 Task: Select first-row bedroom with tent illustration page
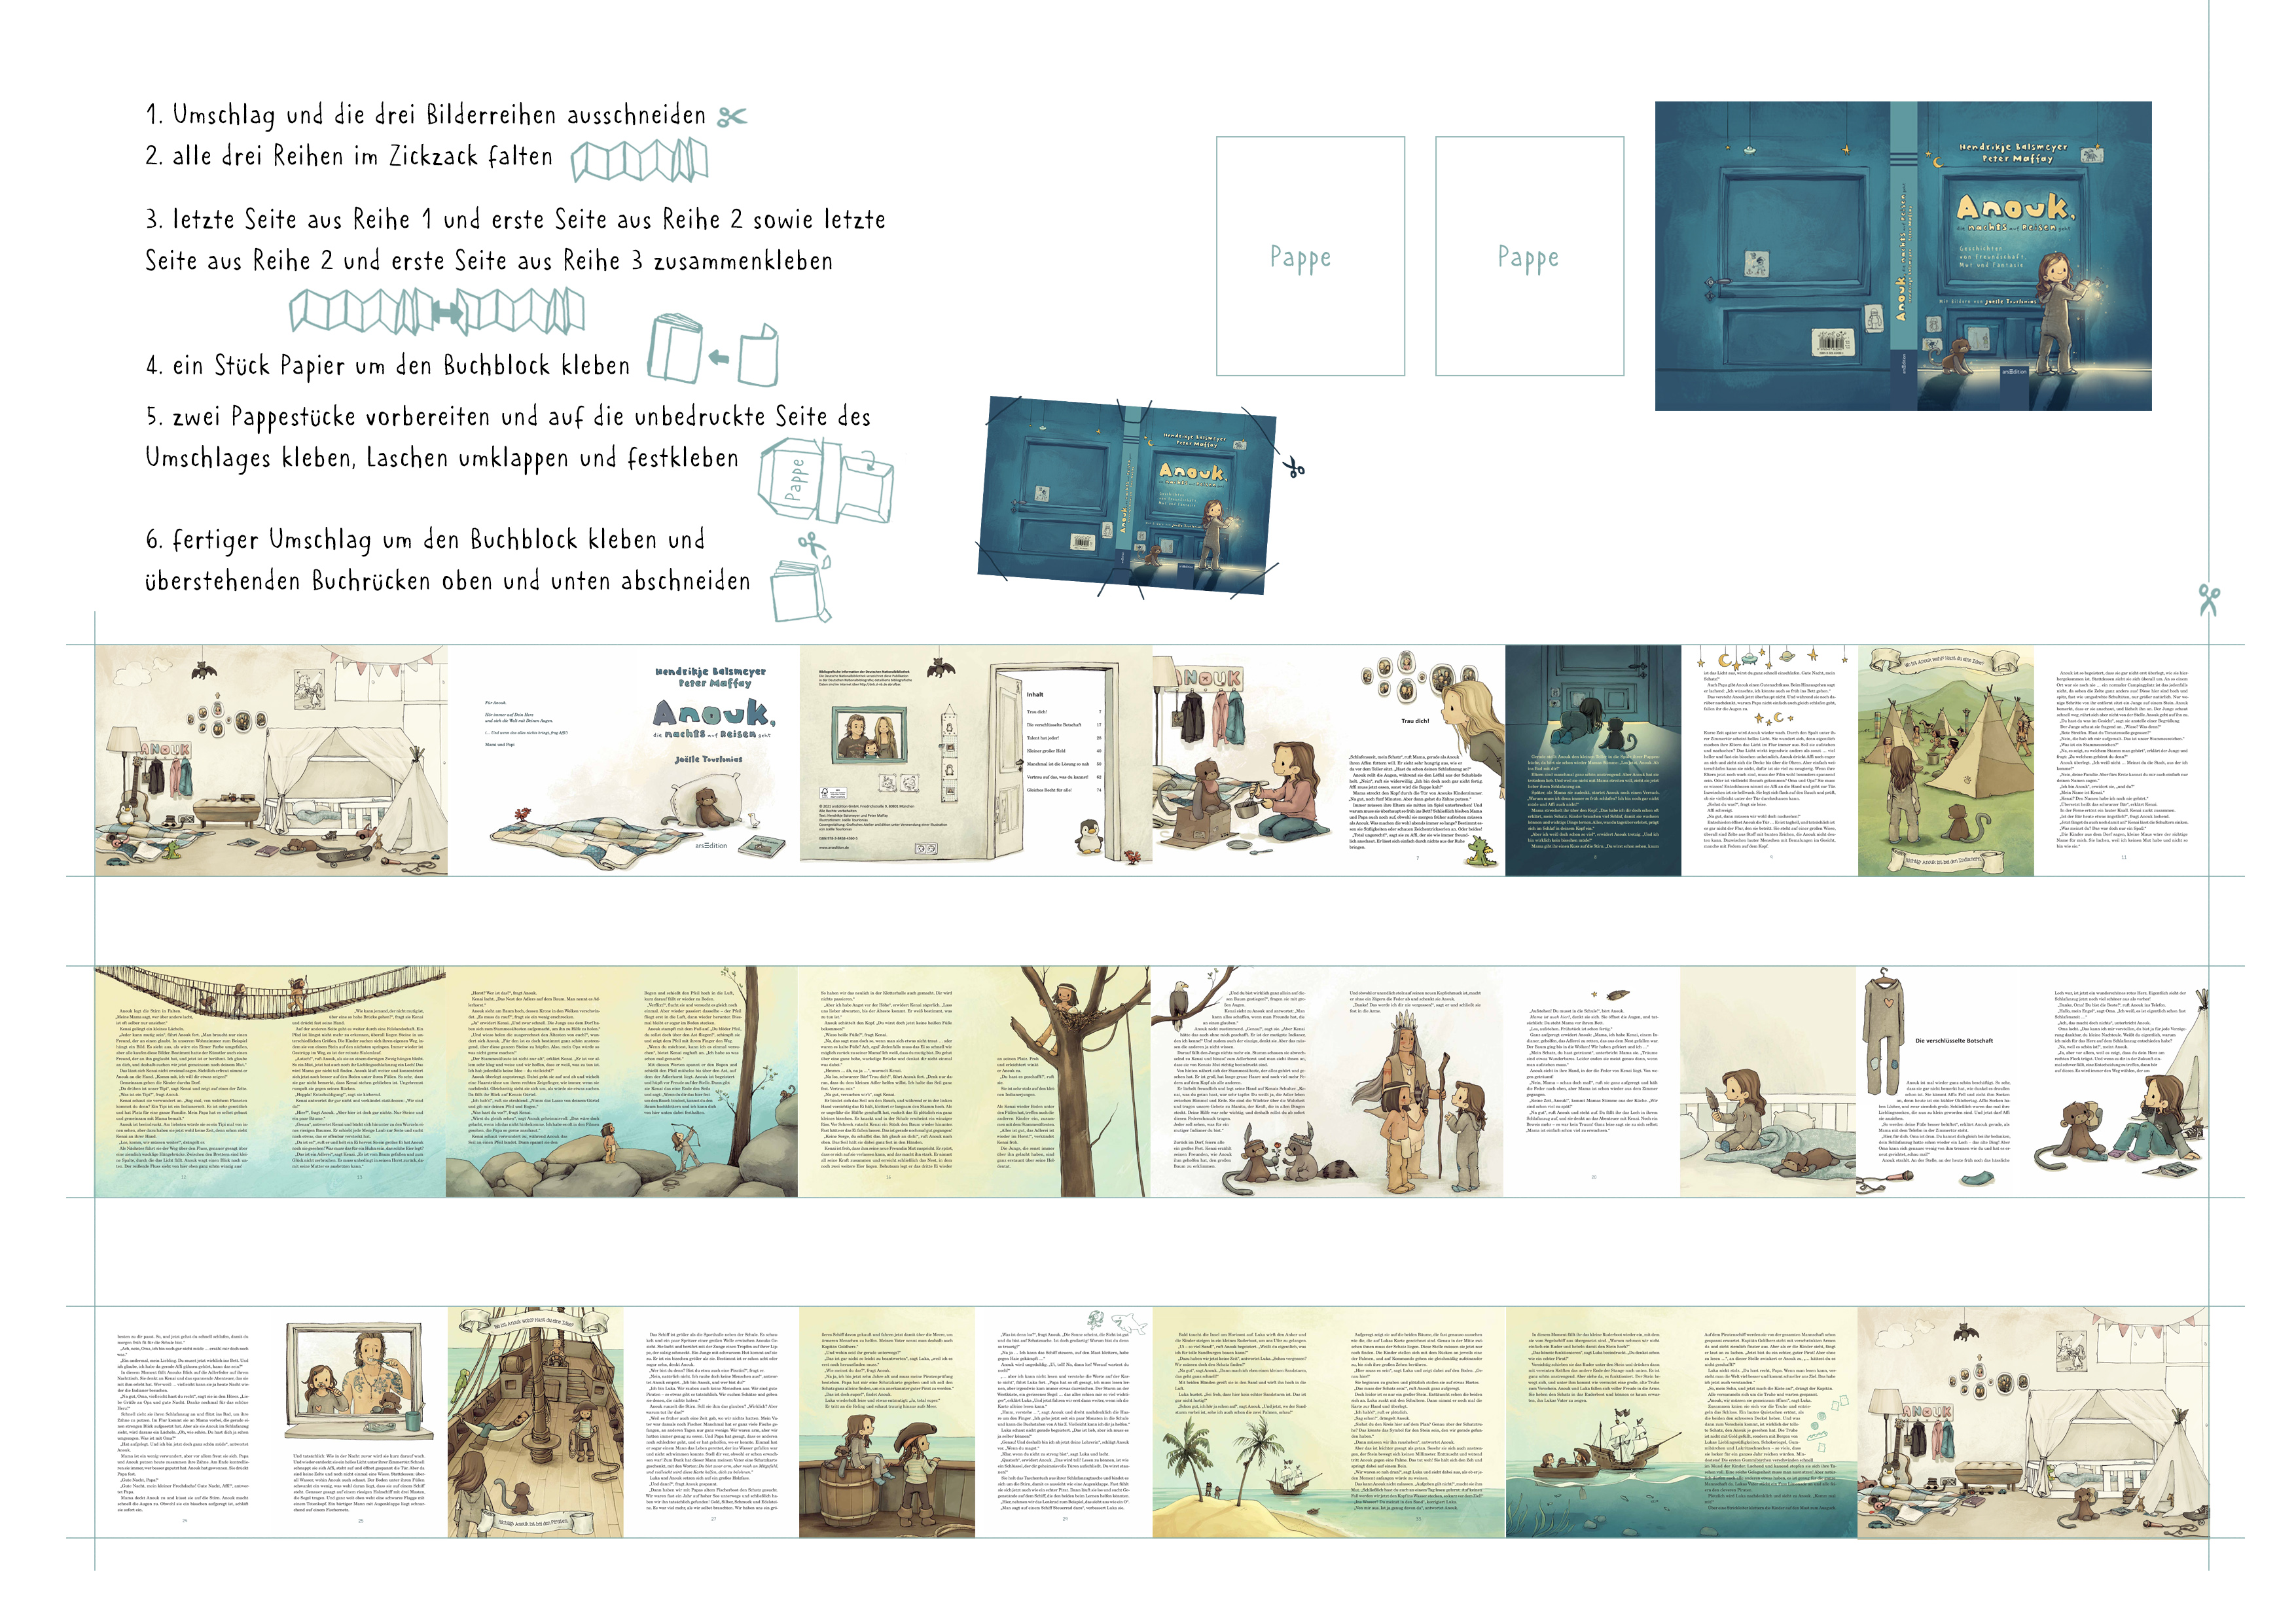tap(271, 761)
